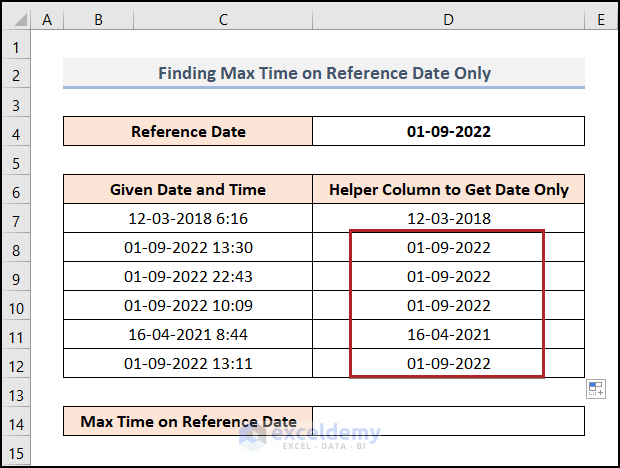This screenshot has width=620, height=468.
Task: Click the Auto Fill Options icon
Action: tap(595, 389)
